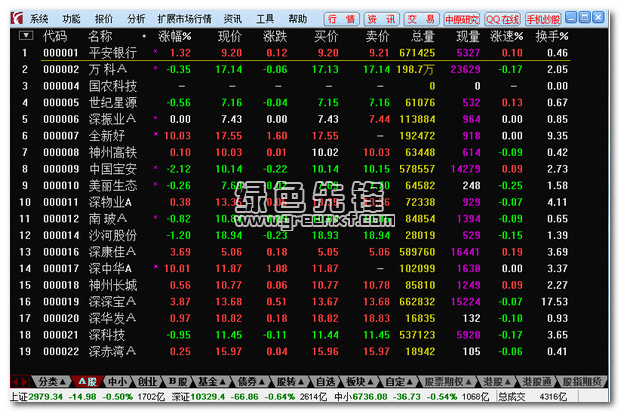Close the stock window
Screen dimensions: 621x413
(598, 17)
